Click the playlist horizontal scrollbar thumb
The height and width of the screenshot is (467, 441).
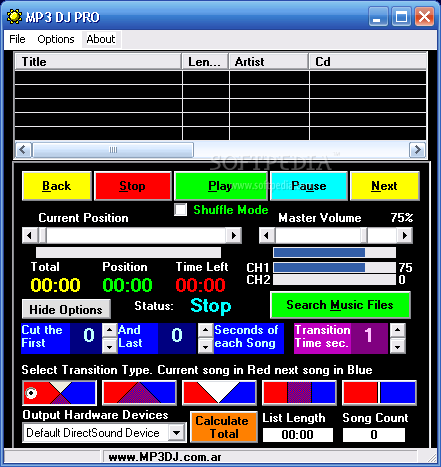click(113, 150)
